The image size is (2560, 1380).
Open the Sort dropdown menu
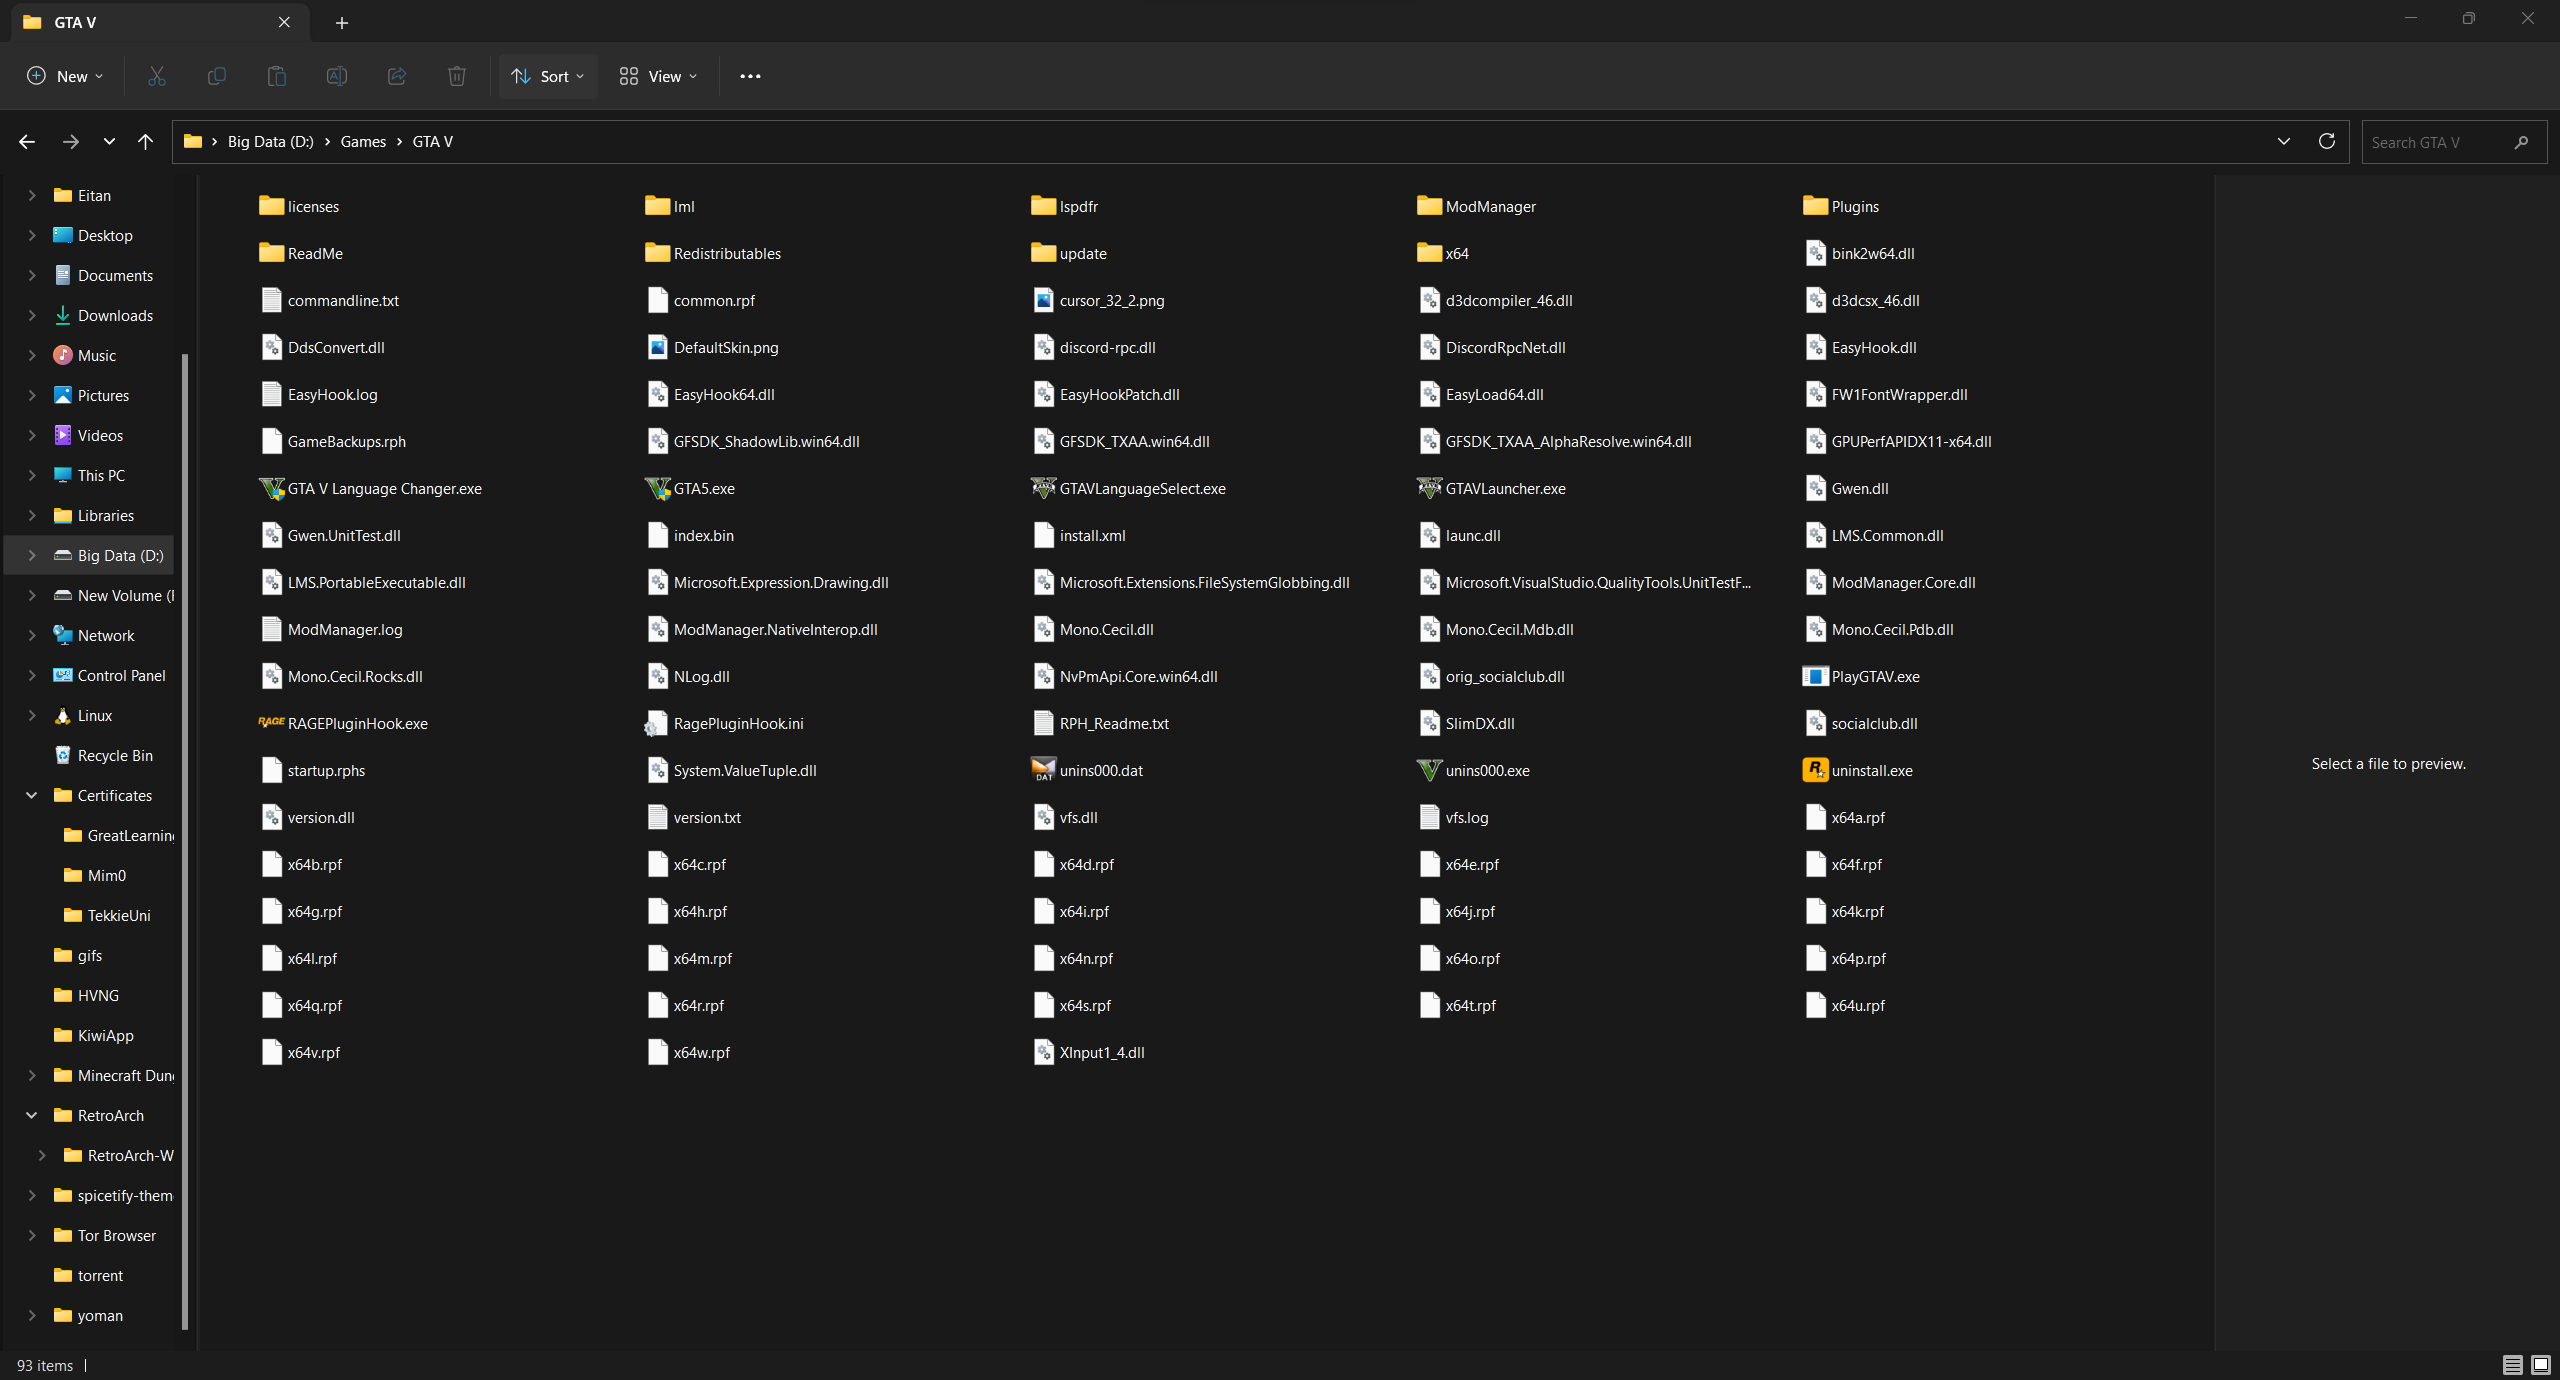tap(548, 76)
